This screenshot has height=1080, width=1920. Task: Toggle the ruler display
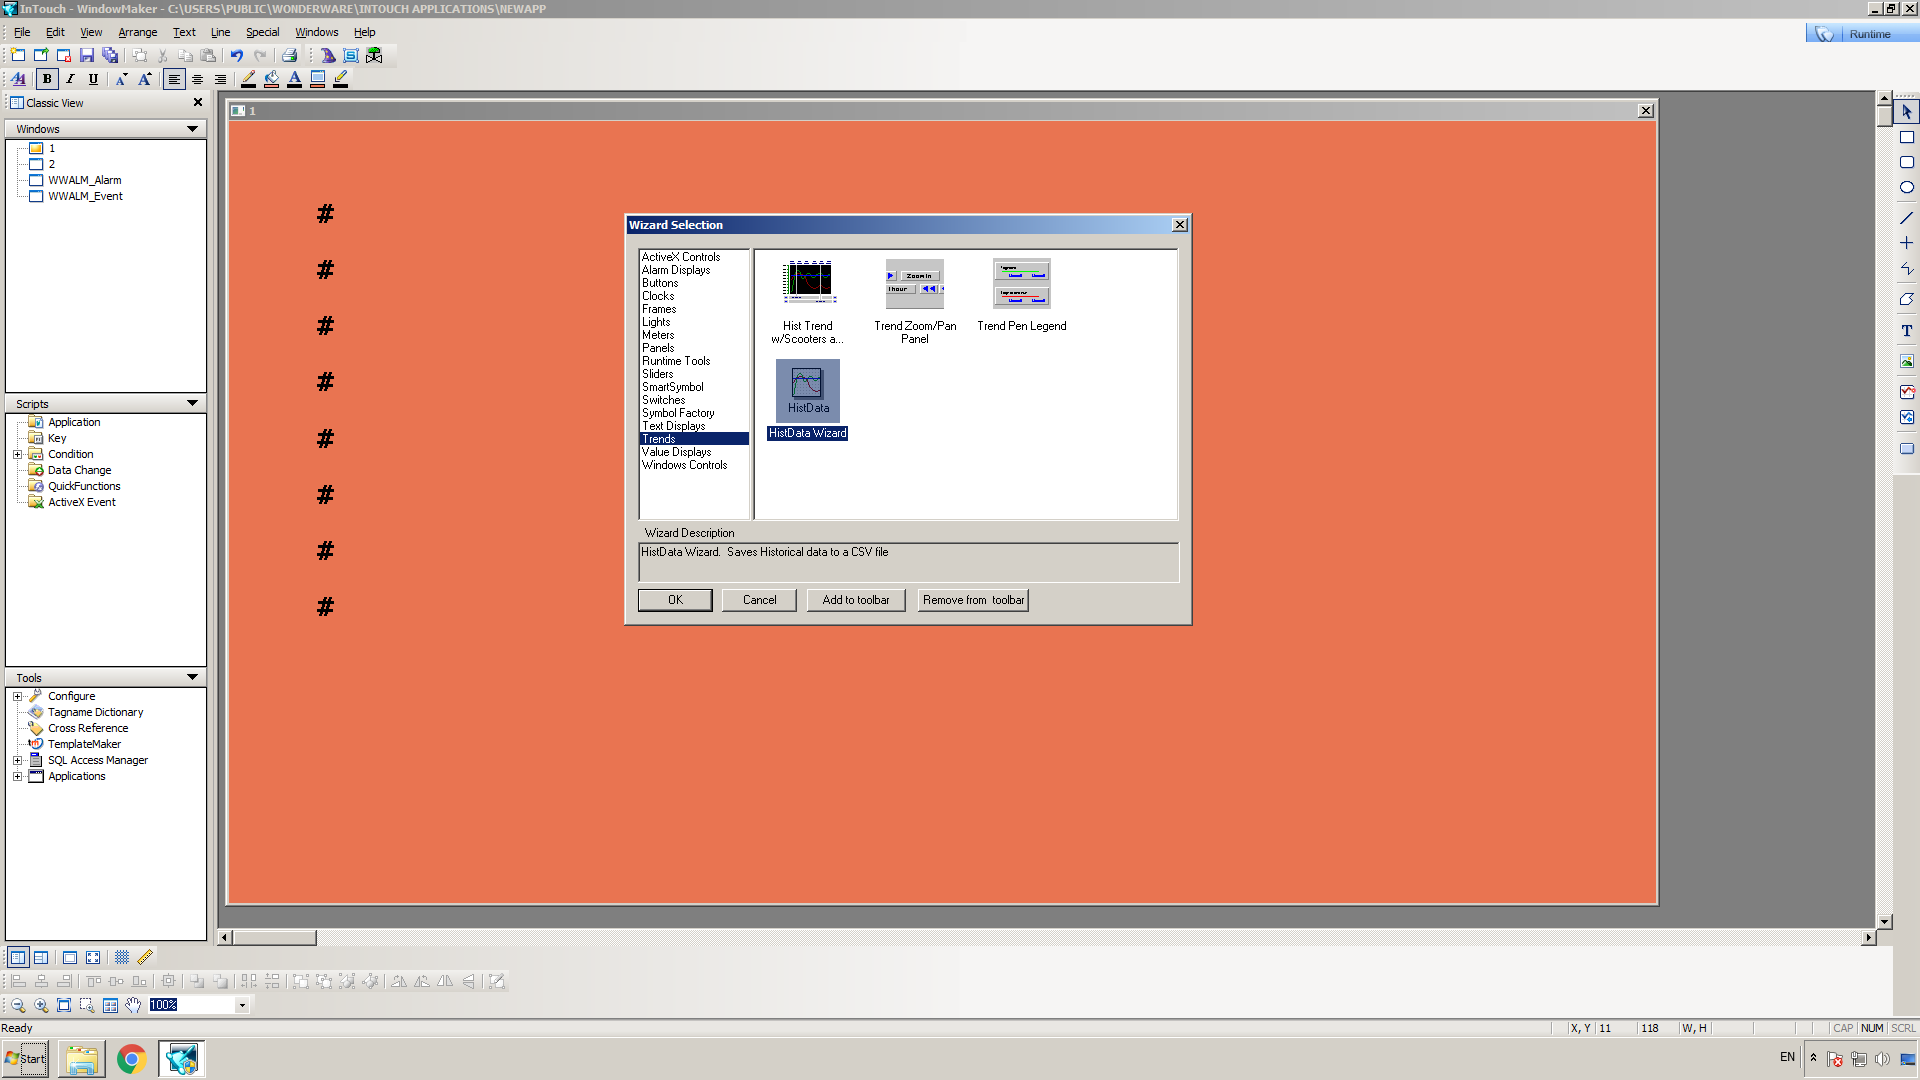tap(145, 957)
